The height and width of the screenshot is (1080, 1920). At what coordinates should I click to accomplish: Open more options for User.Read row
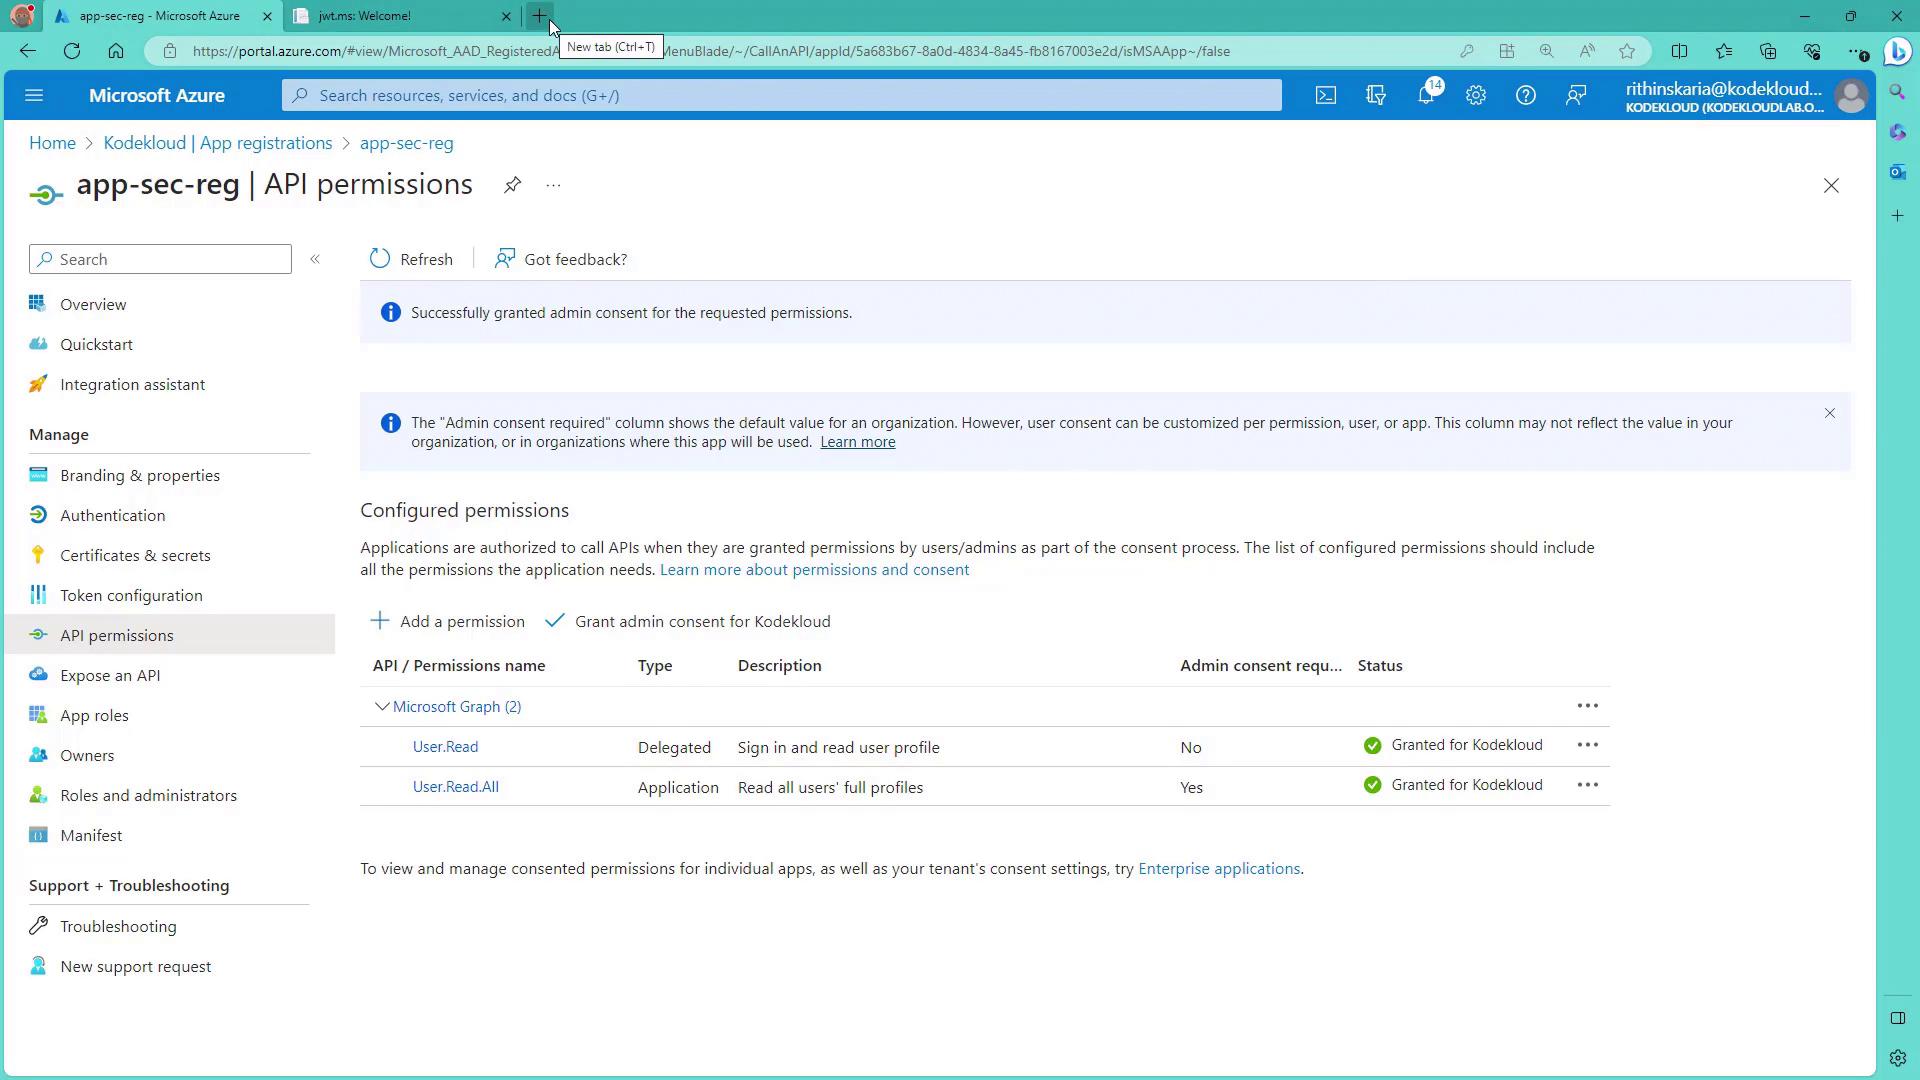tap(1587, 745)
